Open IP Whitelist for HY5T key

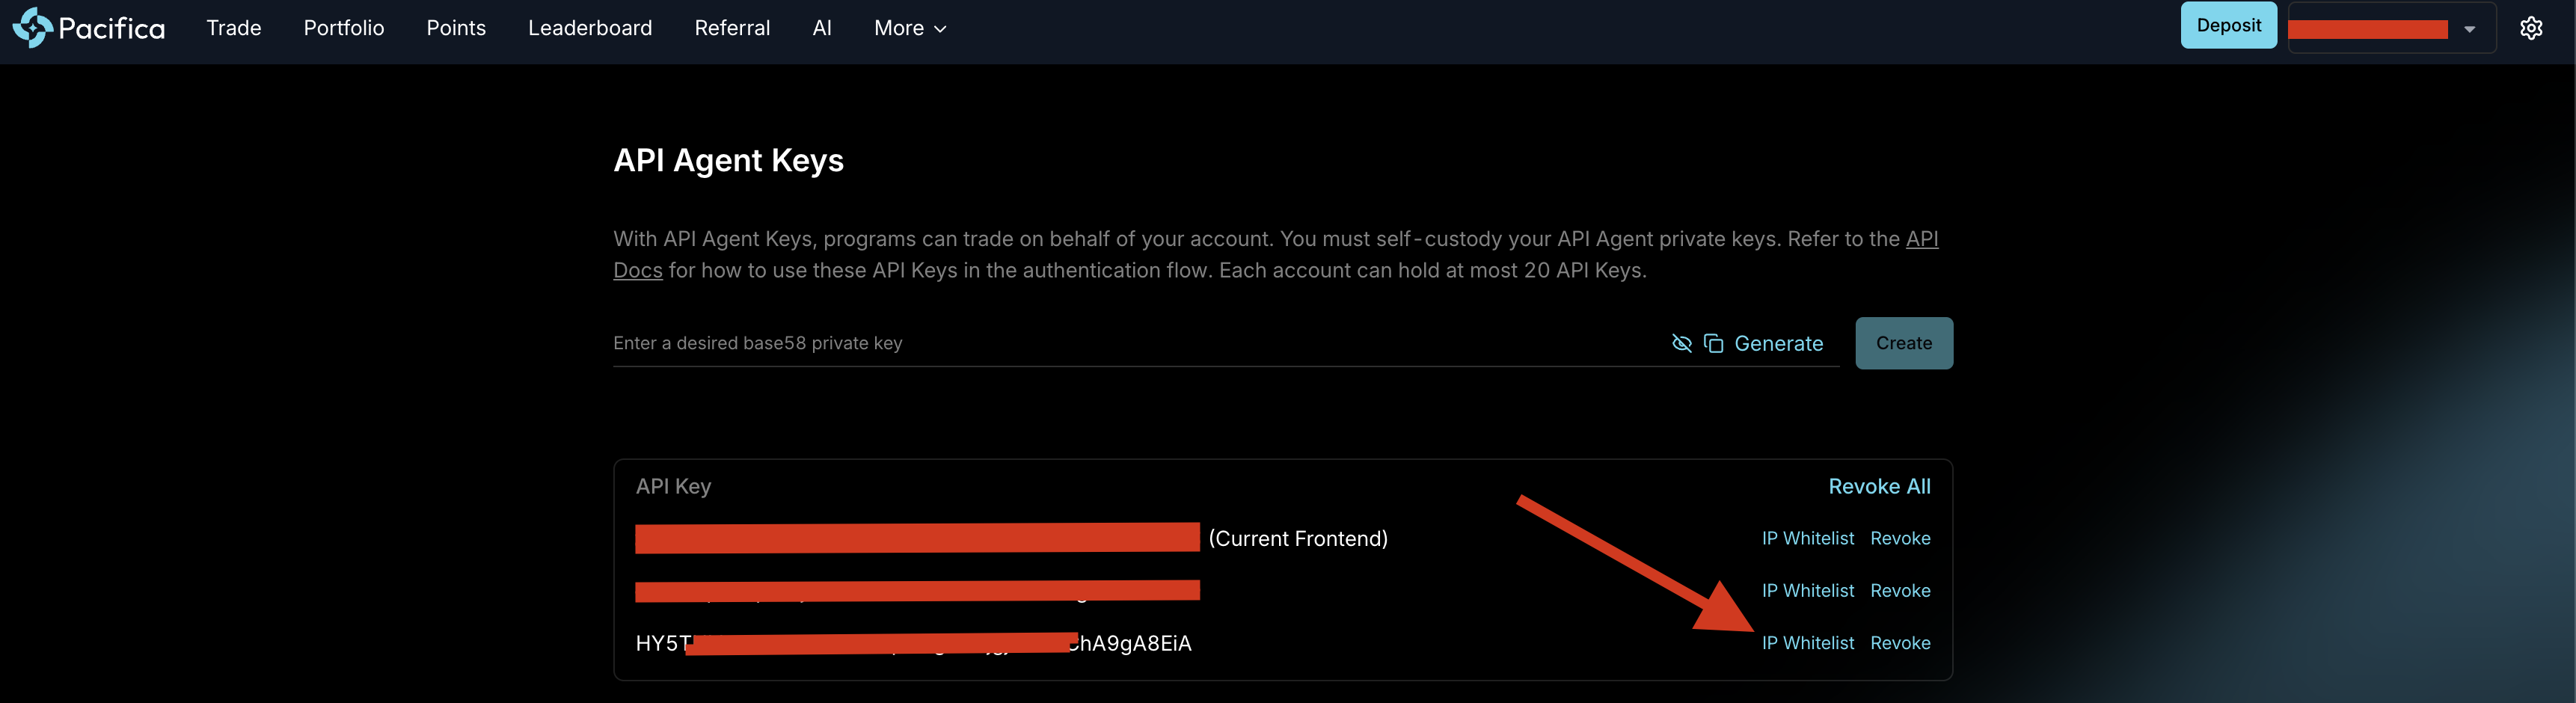1807,643
